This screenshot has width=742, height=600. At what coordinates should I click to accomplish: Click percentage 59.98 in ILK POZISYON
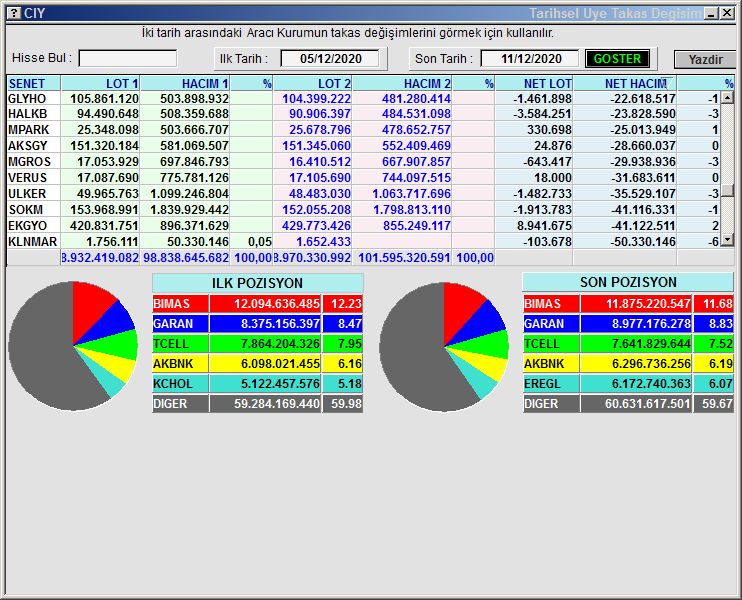[x=346, y=404]
